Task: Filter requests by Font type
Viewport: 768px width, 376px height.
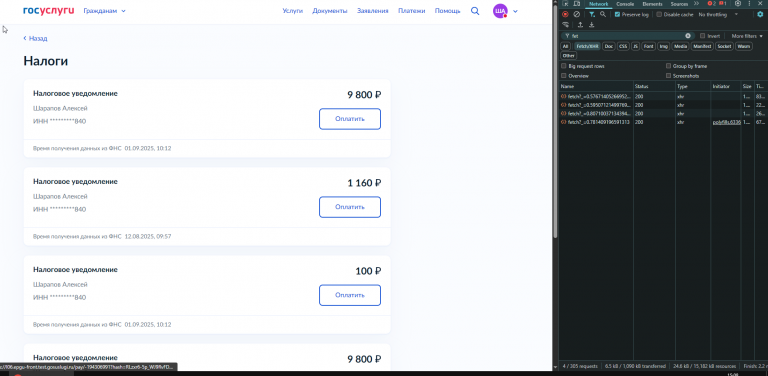Action: [648, 46]
